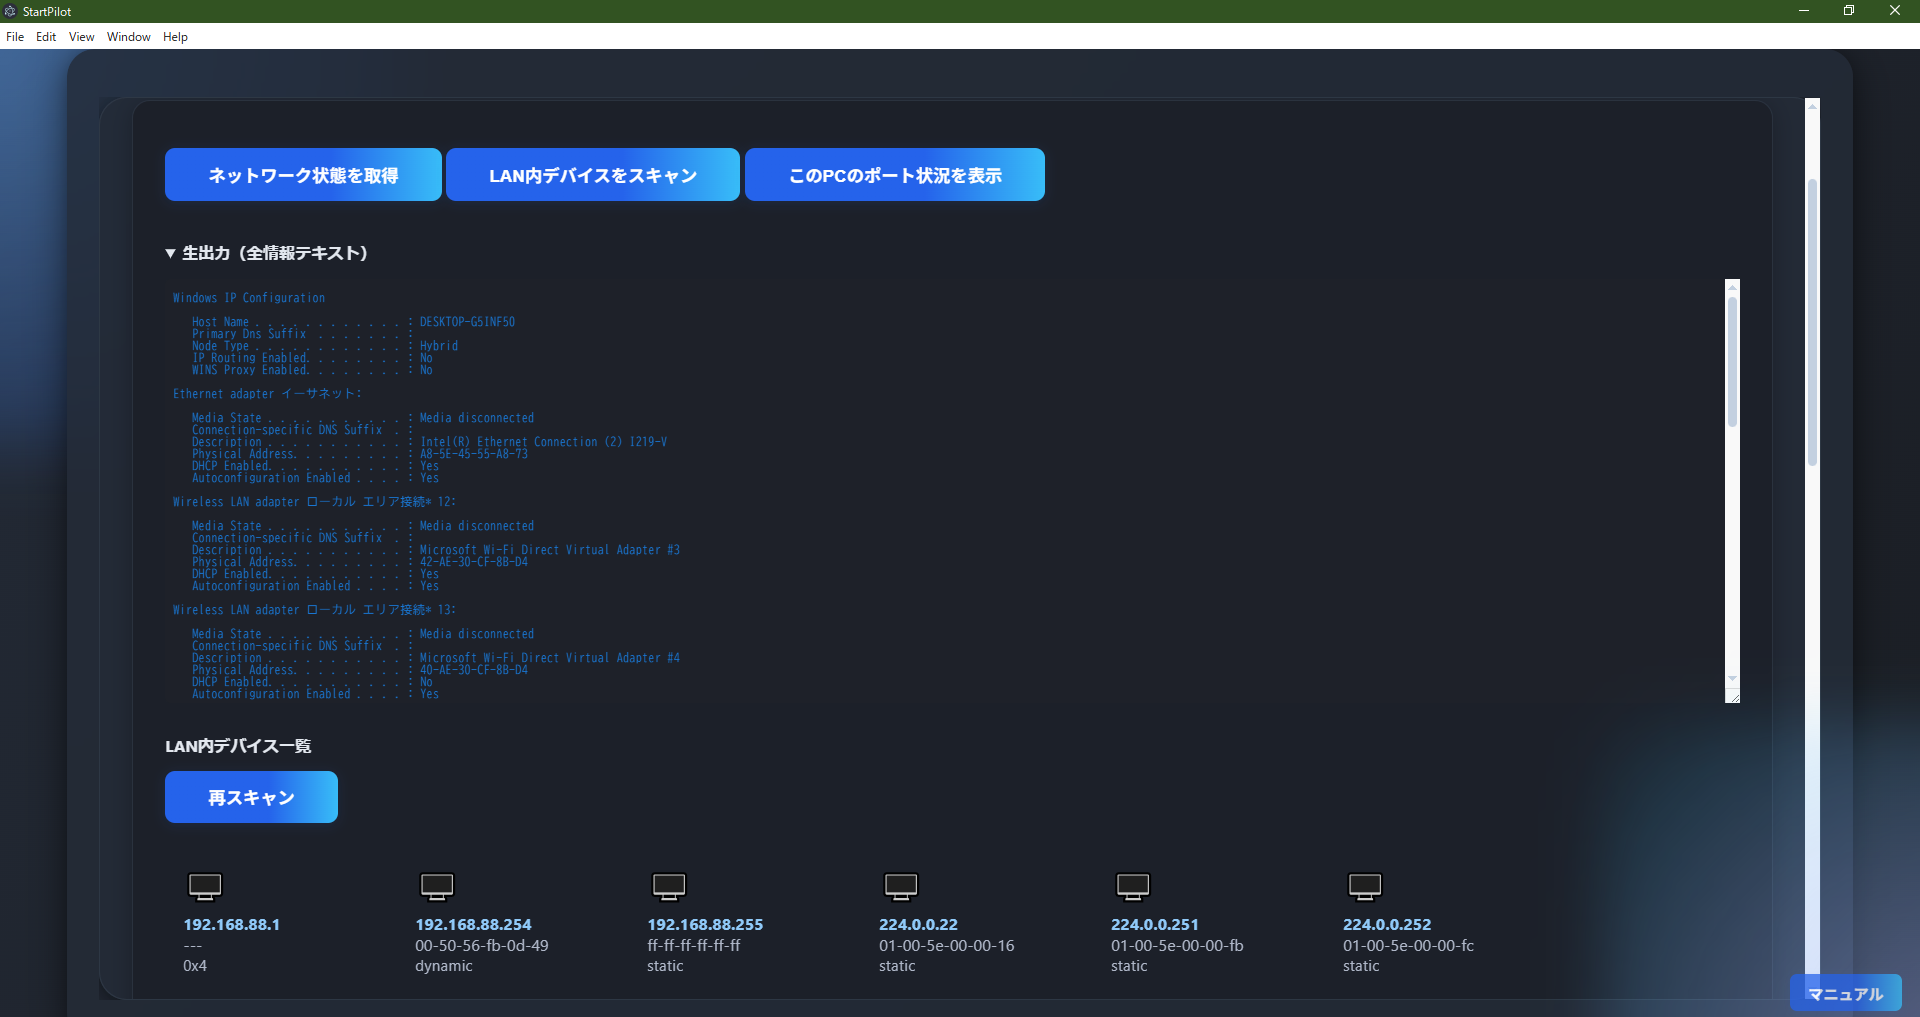Open the Help menu
Screen dimensions: 1920x1017
175,37
